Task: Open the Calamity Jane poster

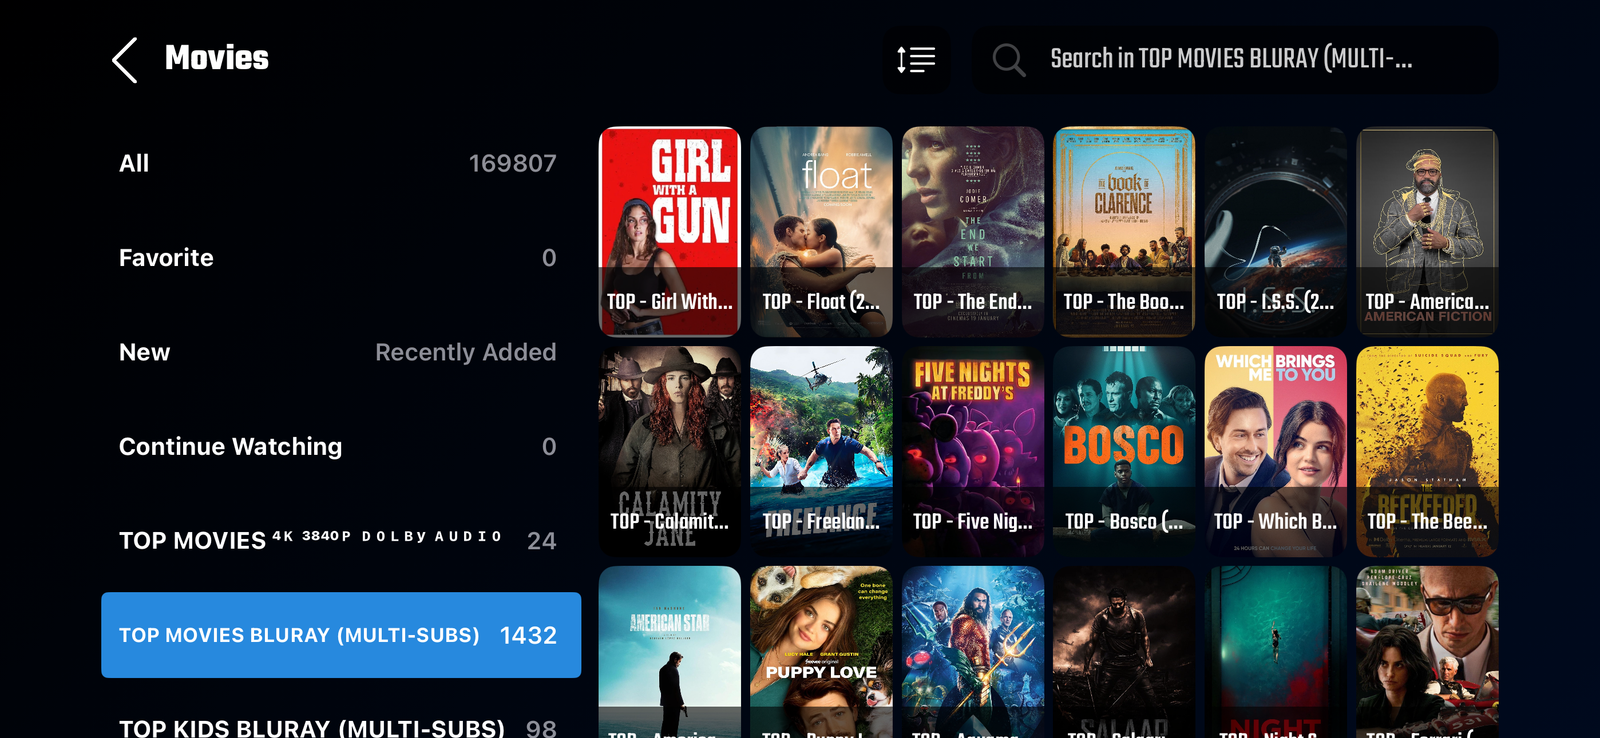Action: click(670, 451)
